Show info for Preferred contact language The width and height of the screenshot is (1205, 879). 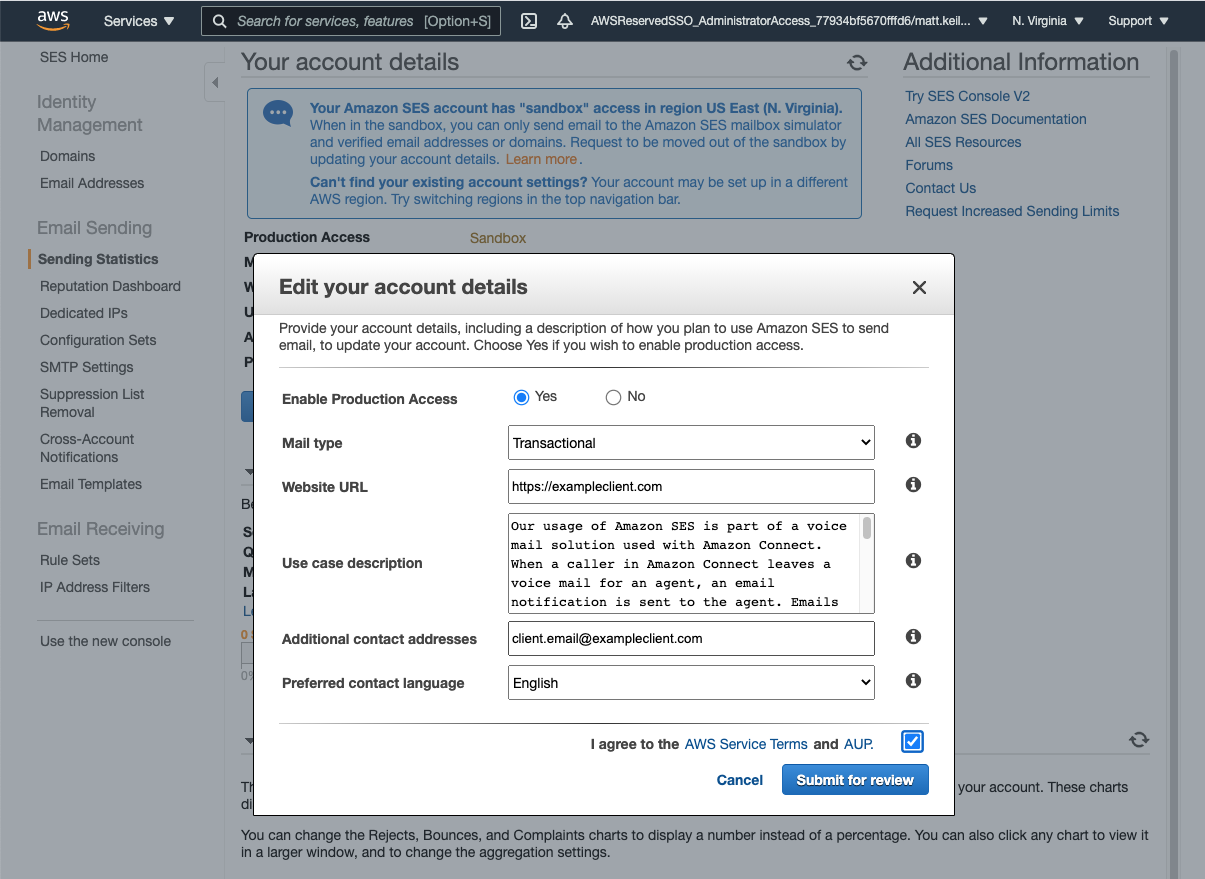pyautogui.click(x=913, y=681)
